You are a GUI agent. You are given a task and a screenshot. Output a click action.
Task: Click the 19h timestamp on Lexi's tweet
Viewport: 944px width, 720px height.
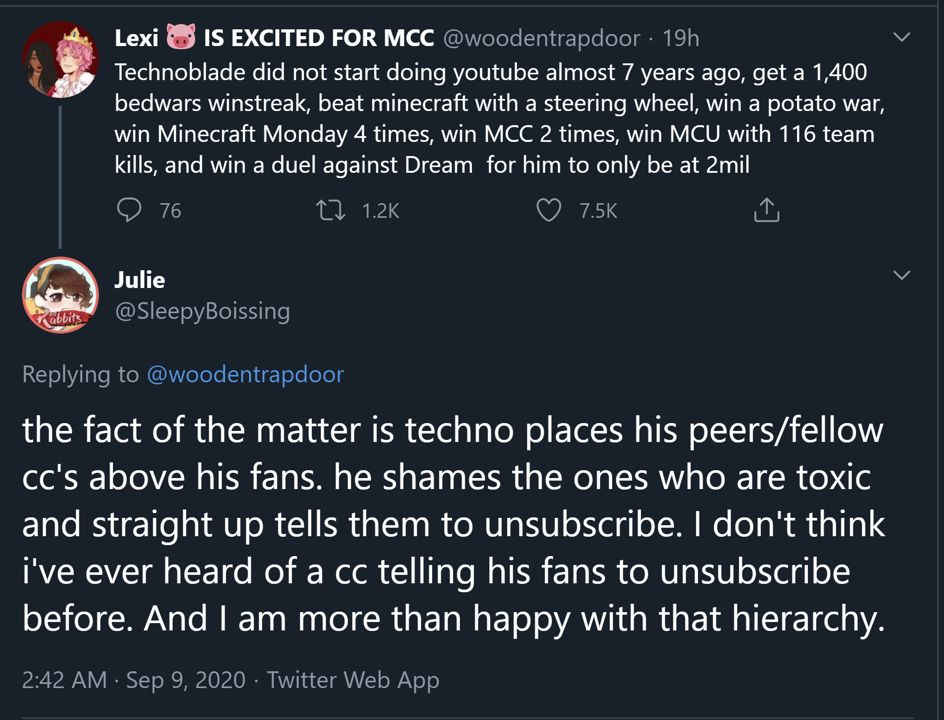coord(681,37)
